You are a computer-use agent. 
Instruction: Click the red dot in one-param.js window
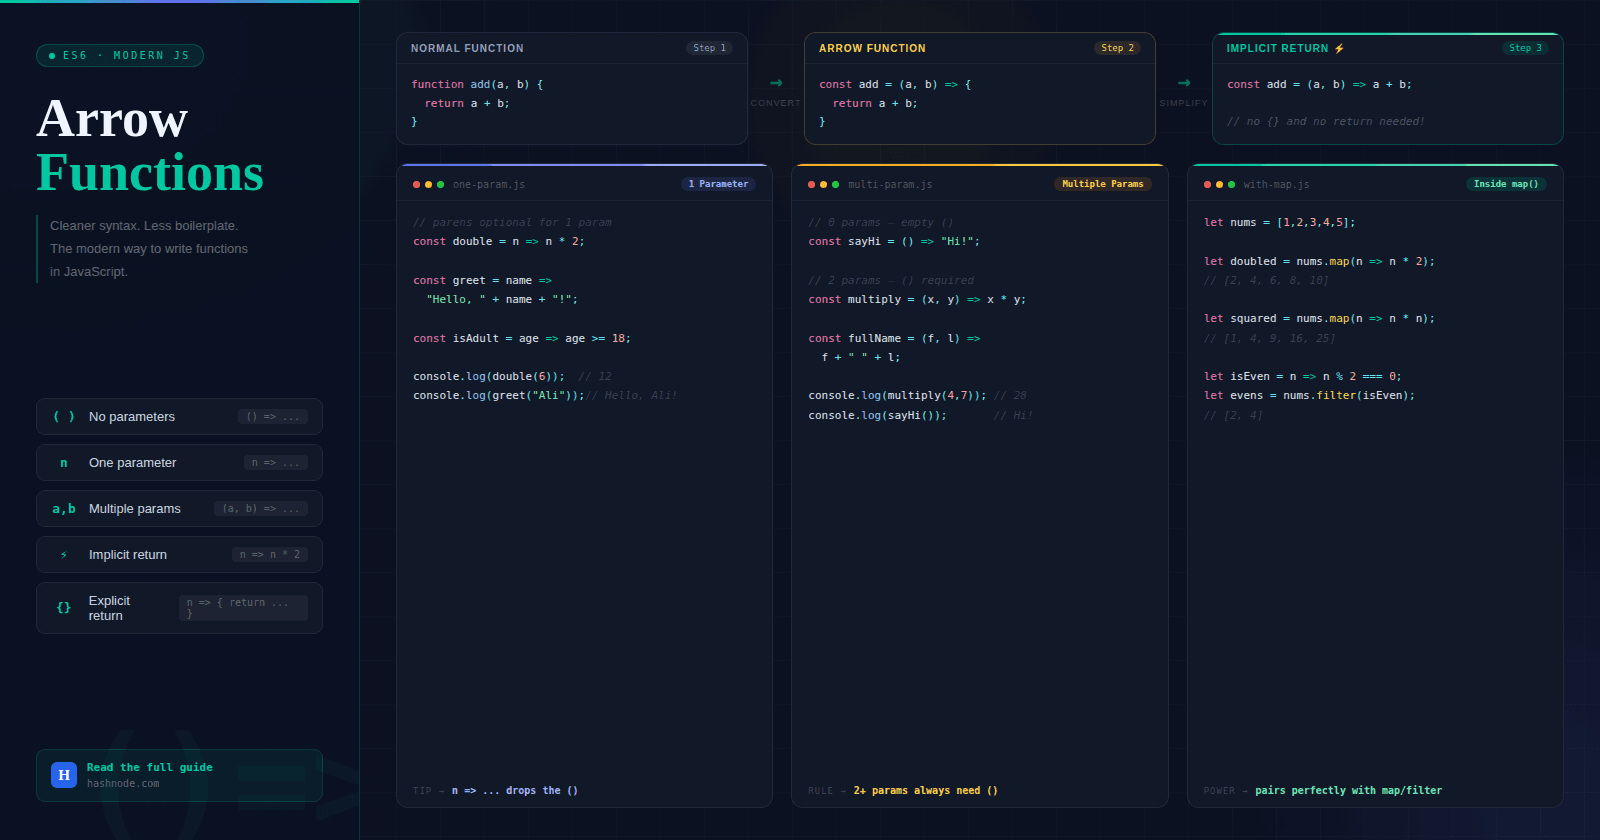[416, 185]
